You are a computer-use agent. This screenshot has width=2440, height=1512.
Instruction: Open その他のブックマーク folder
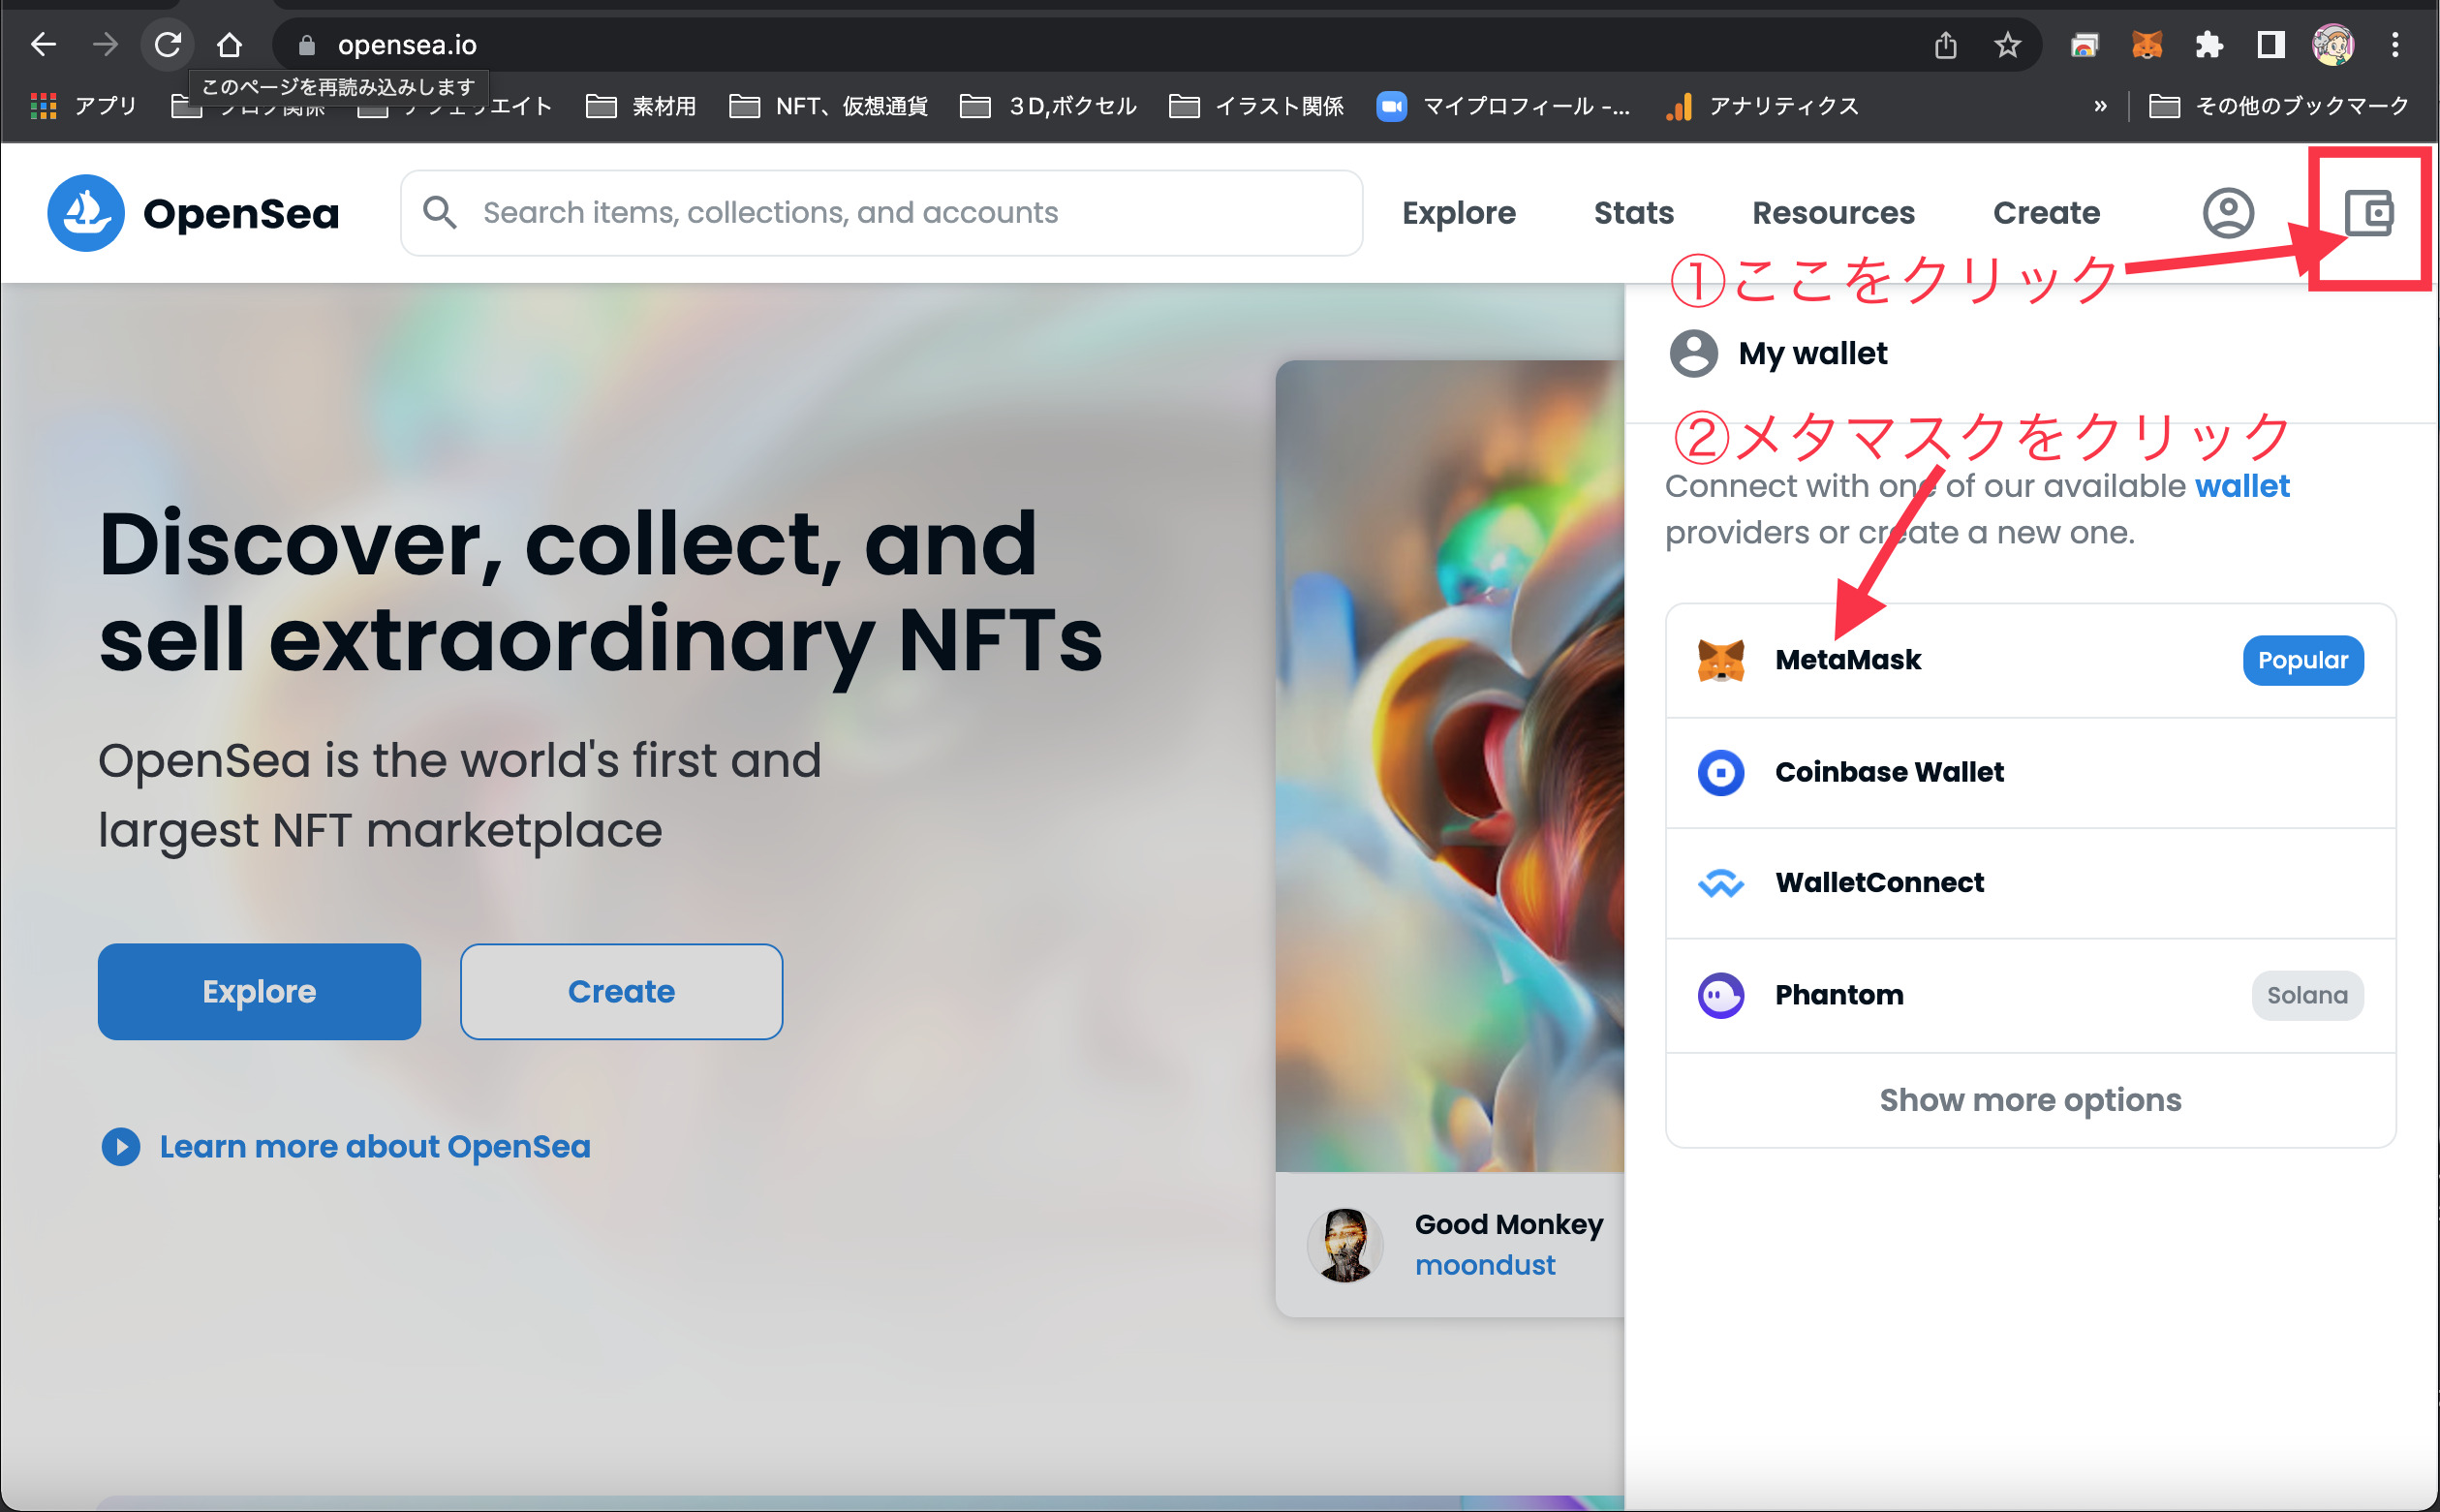pyautogui.click(x=2278, y=106)
